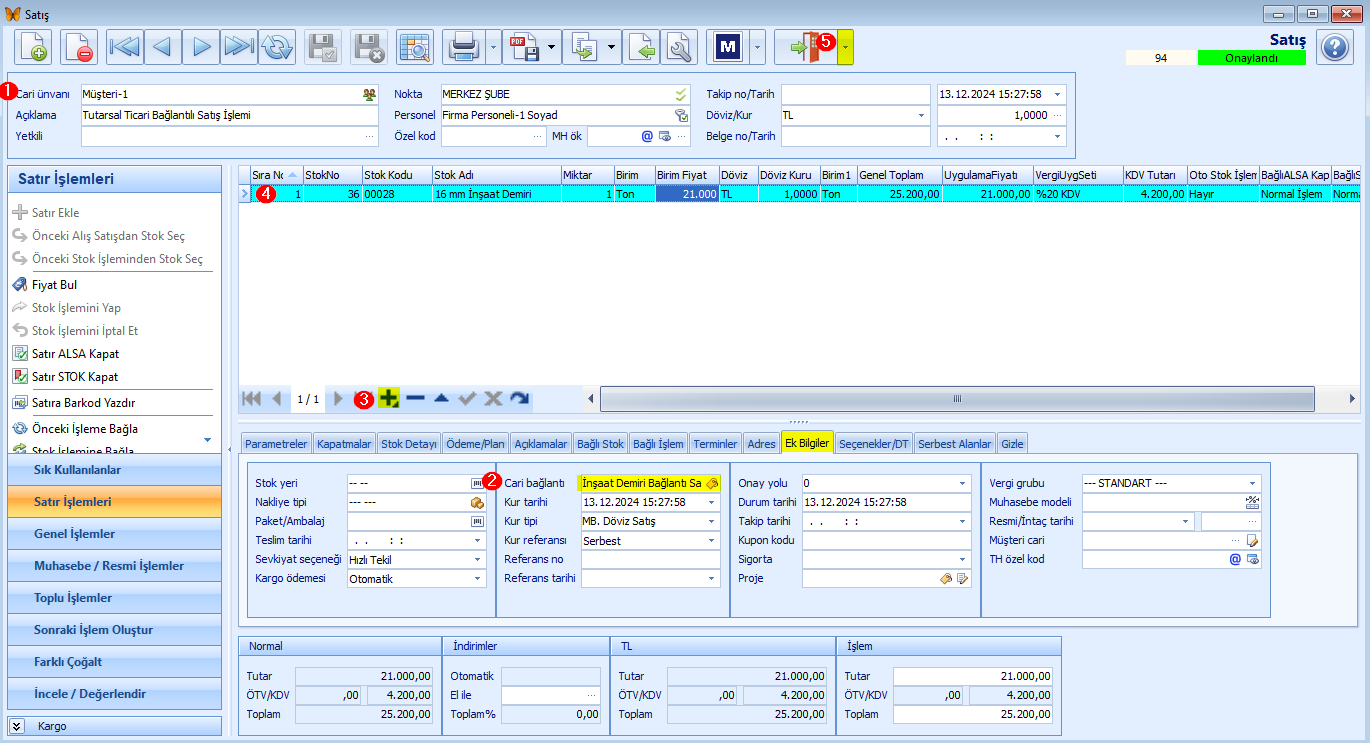Click Satıra Barkod Yazdır action
1370x743 pixels.
tap(83, 403)
